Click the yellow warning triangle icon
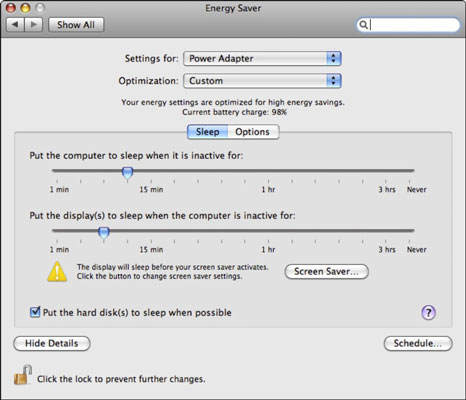 click(57, 272)
